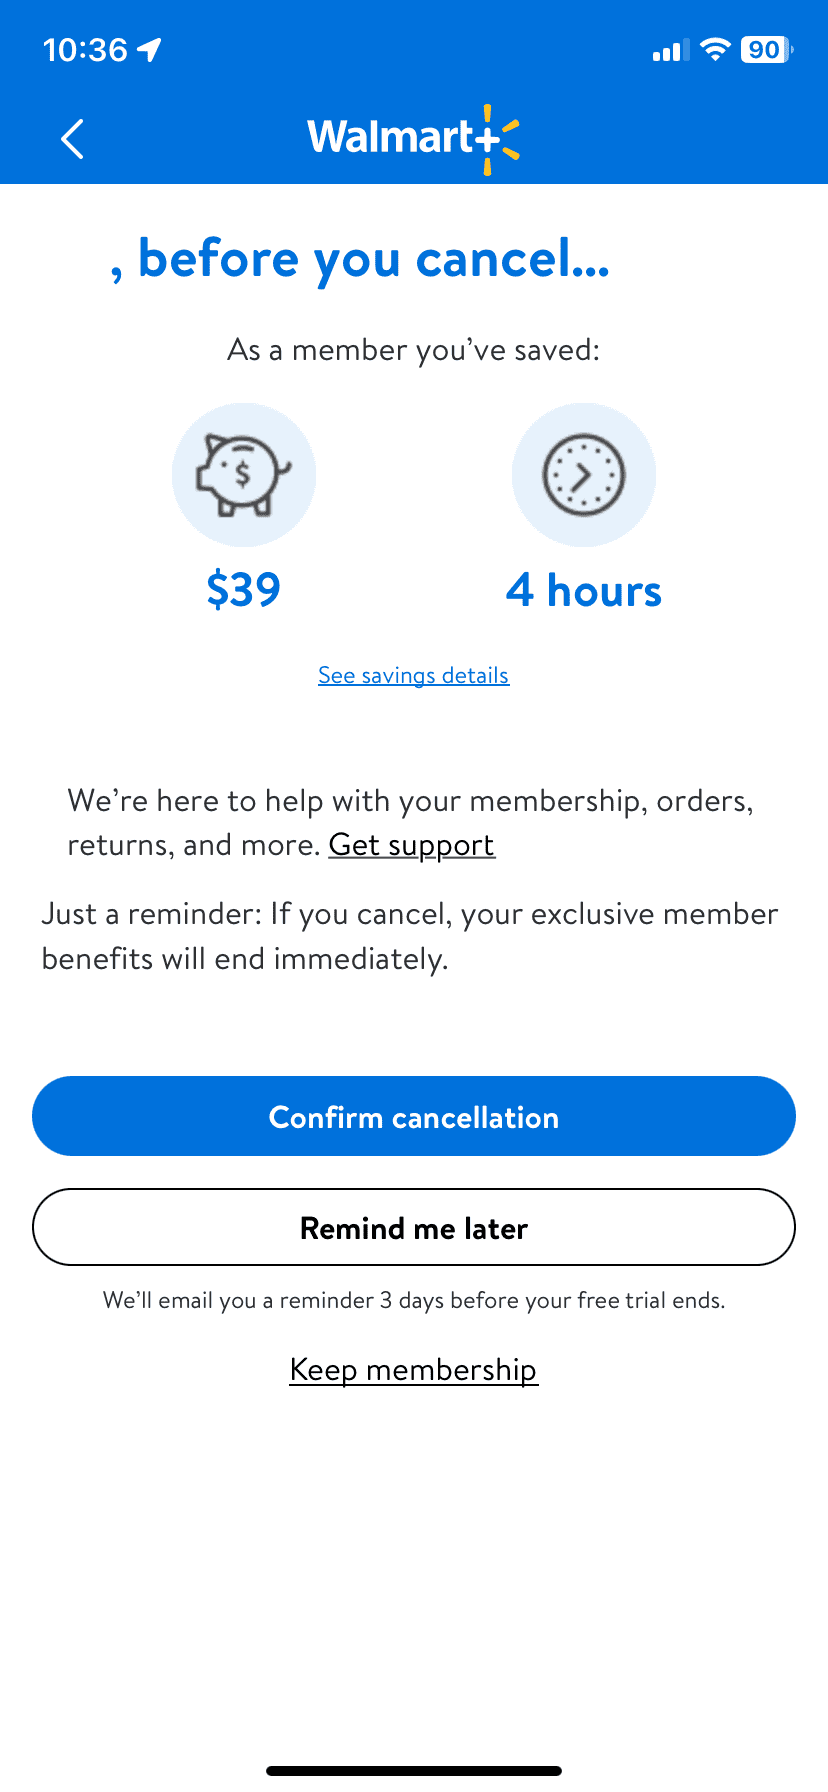Tap the Walmart+ logo in header
The image size is (828, 1792).
click(x=413, y=138)
